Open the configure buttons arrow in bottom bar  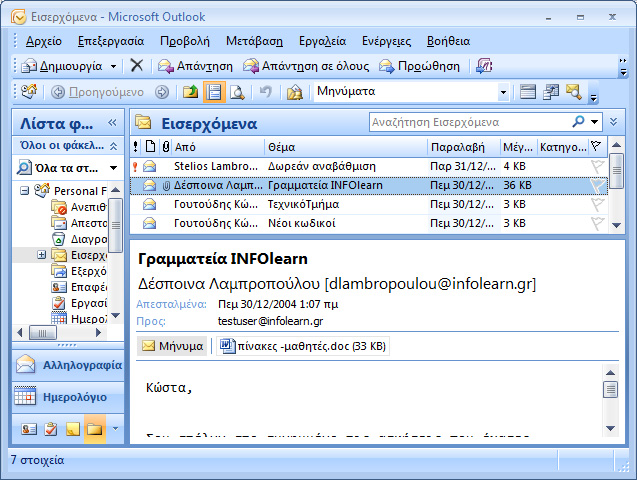coord(115,429)
